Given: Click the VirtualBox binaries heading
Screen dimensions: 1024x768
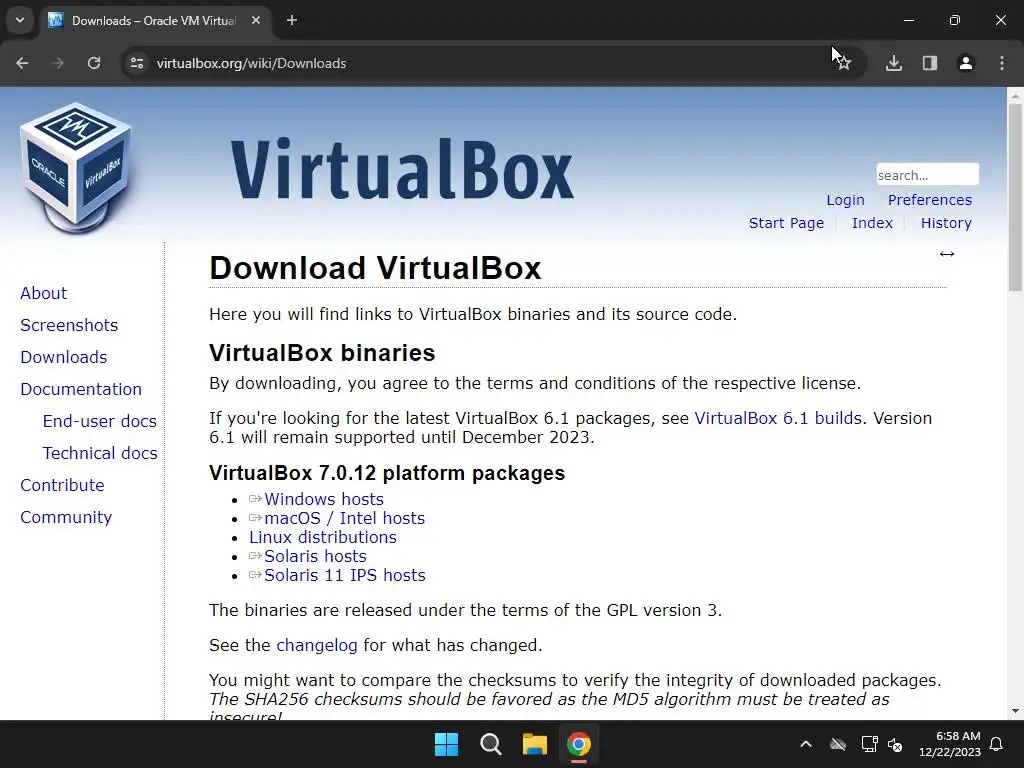Looking at the screenshot, I should pyautogui.click(x=322, y=353).
